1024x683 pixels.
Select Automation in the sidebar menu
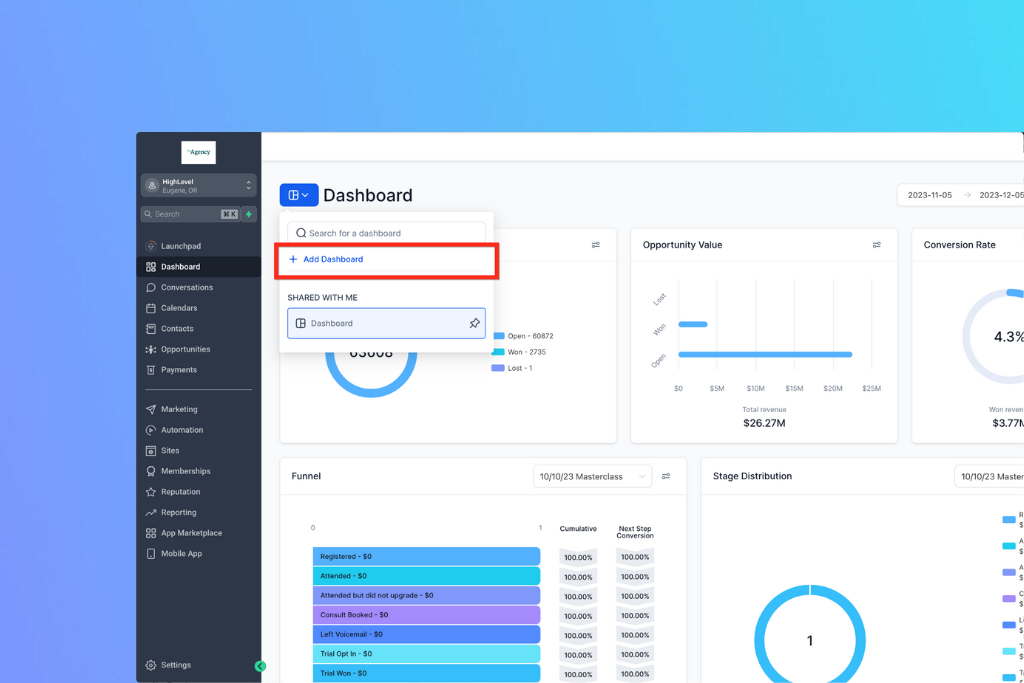pyautogui.click(x=181, y=430)
